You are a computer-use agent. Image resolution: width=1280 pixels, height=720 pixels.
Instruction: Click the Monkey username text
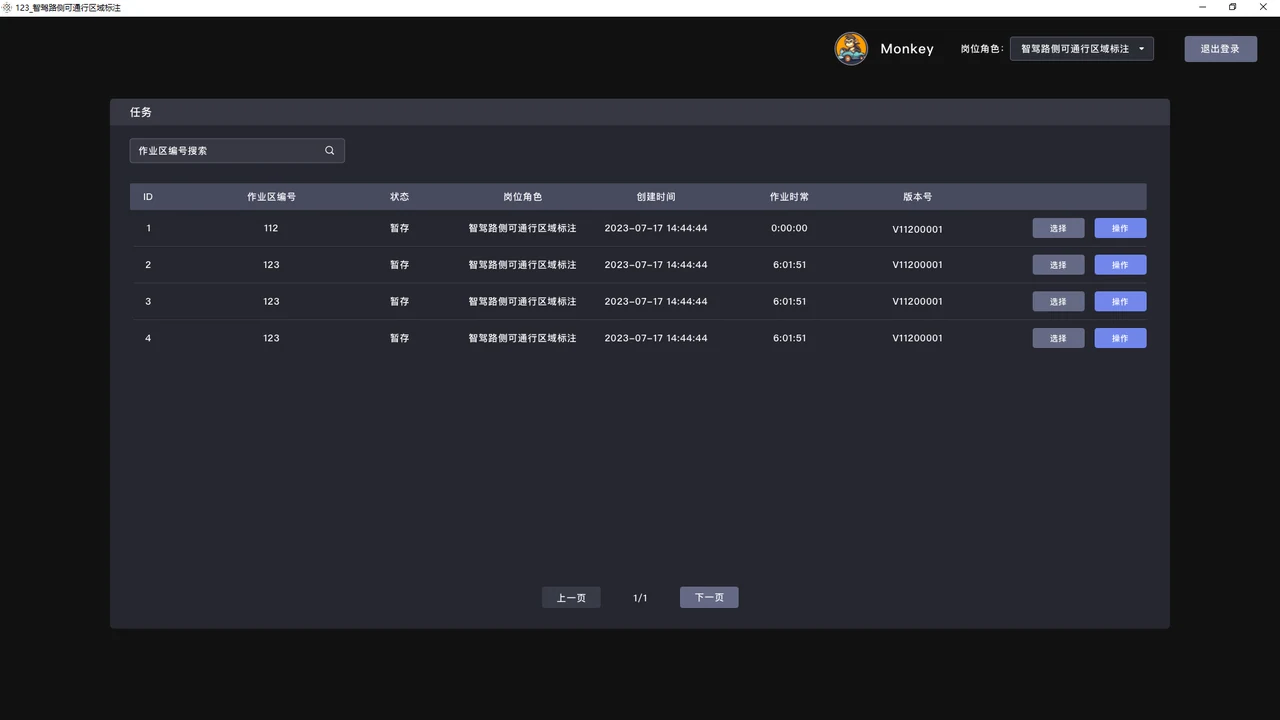[907, 49]
